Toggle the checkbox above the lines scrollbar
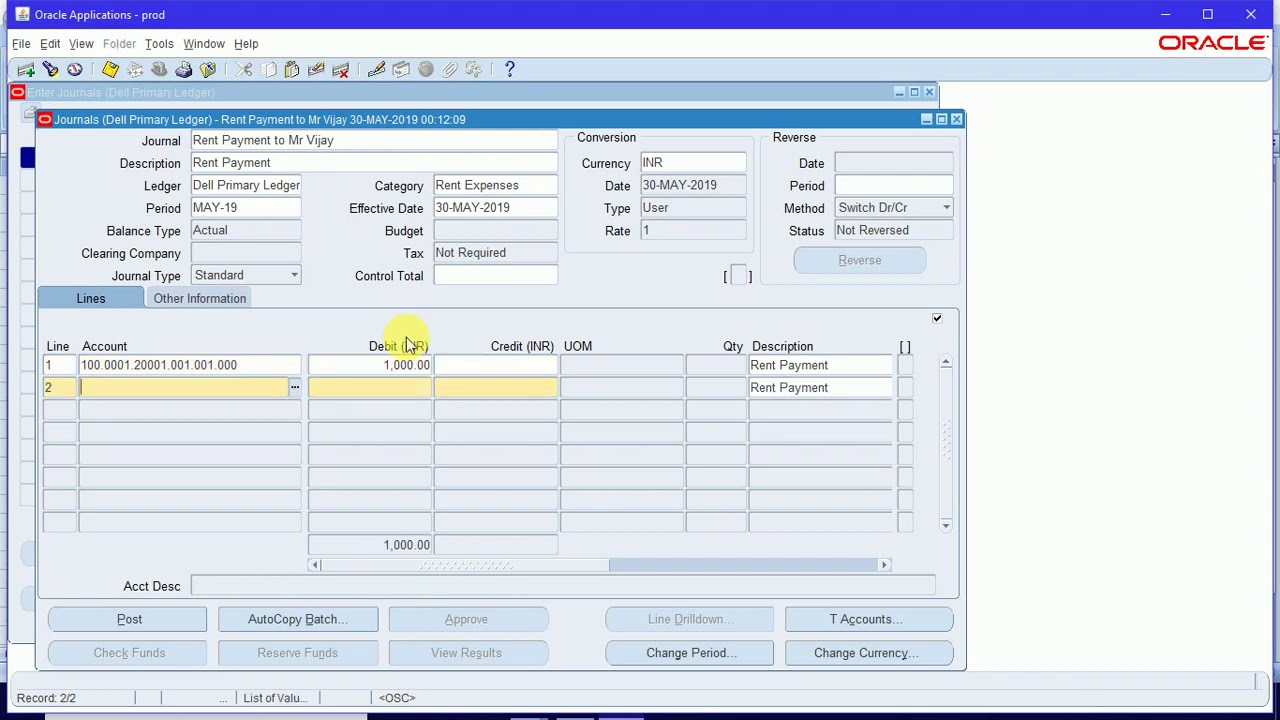Image resolution: width=1280 pixels, height=720 pixels. coord(937,318)
